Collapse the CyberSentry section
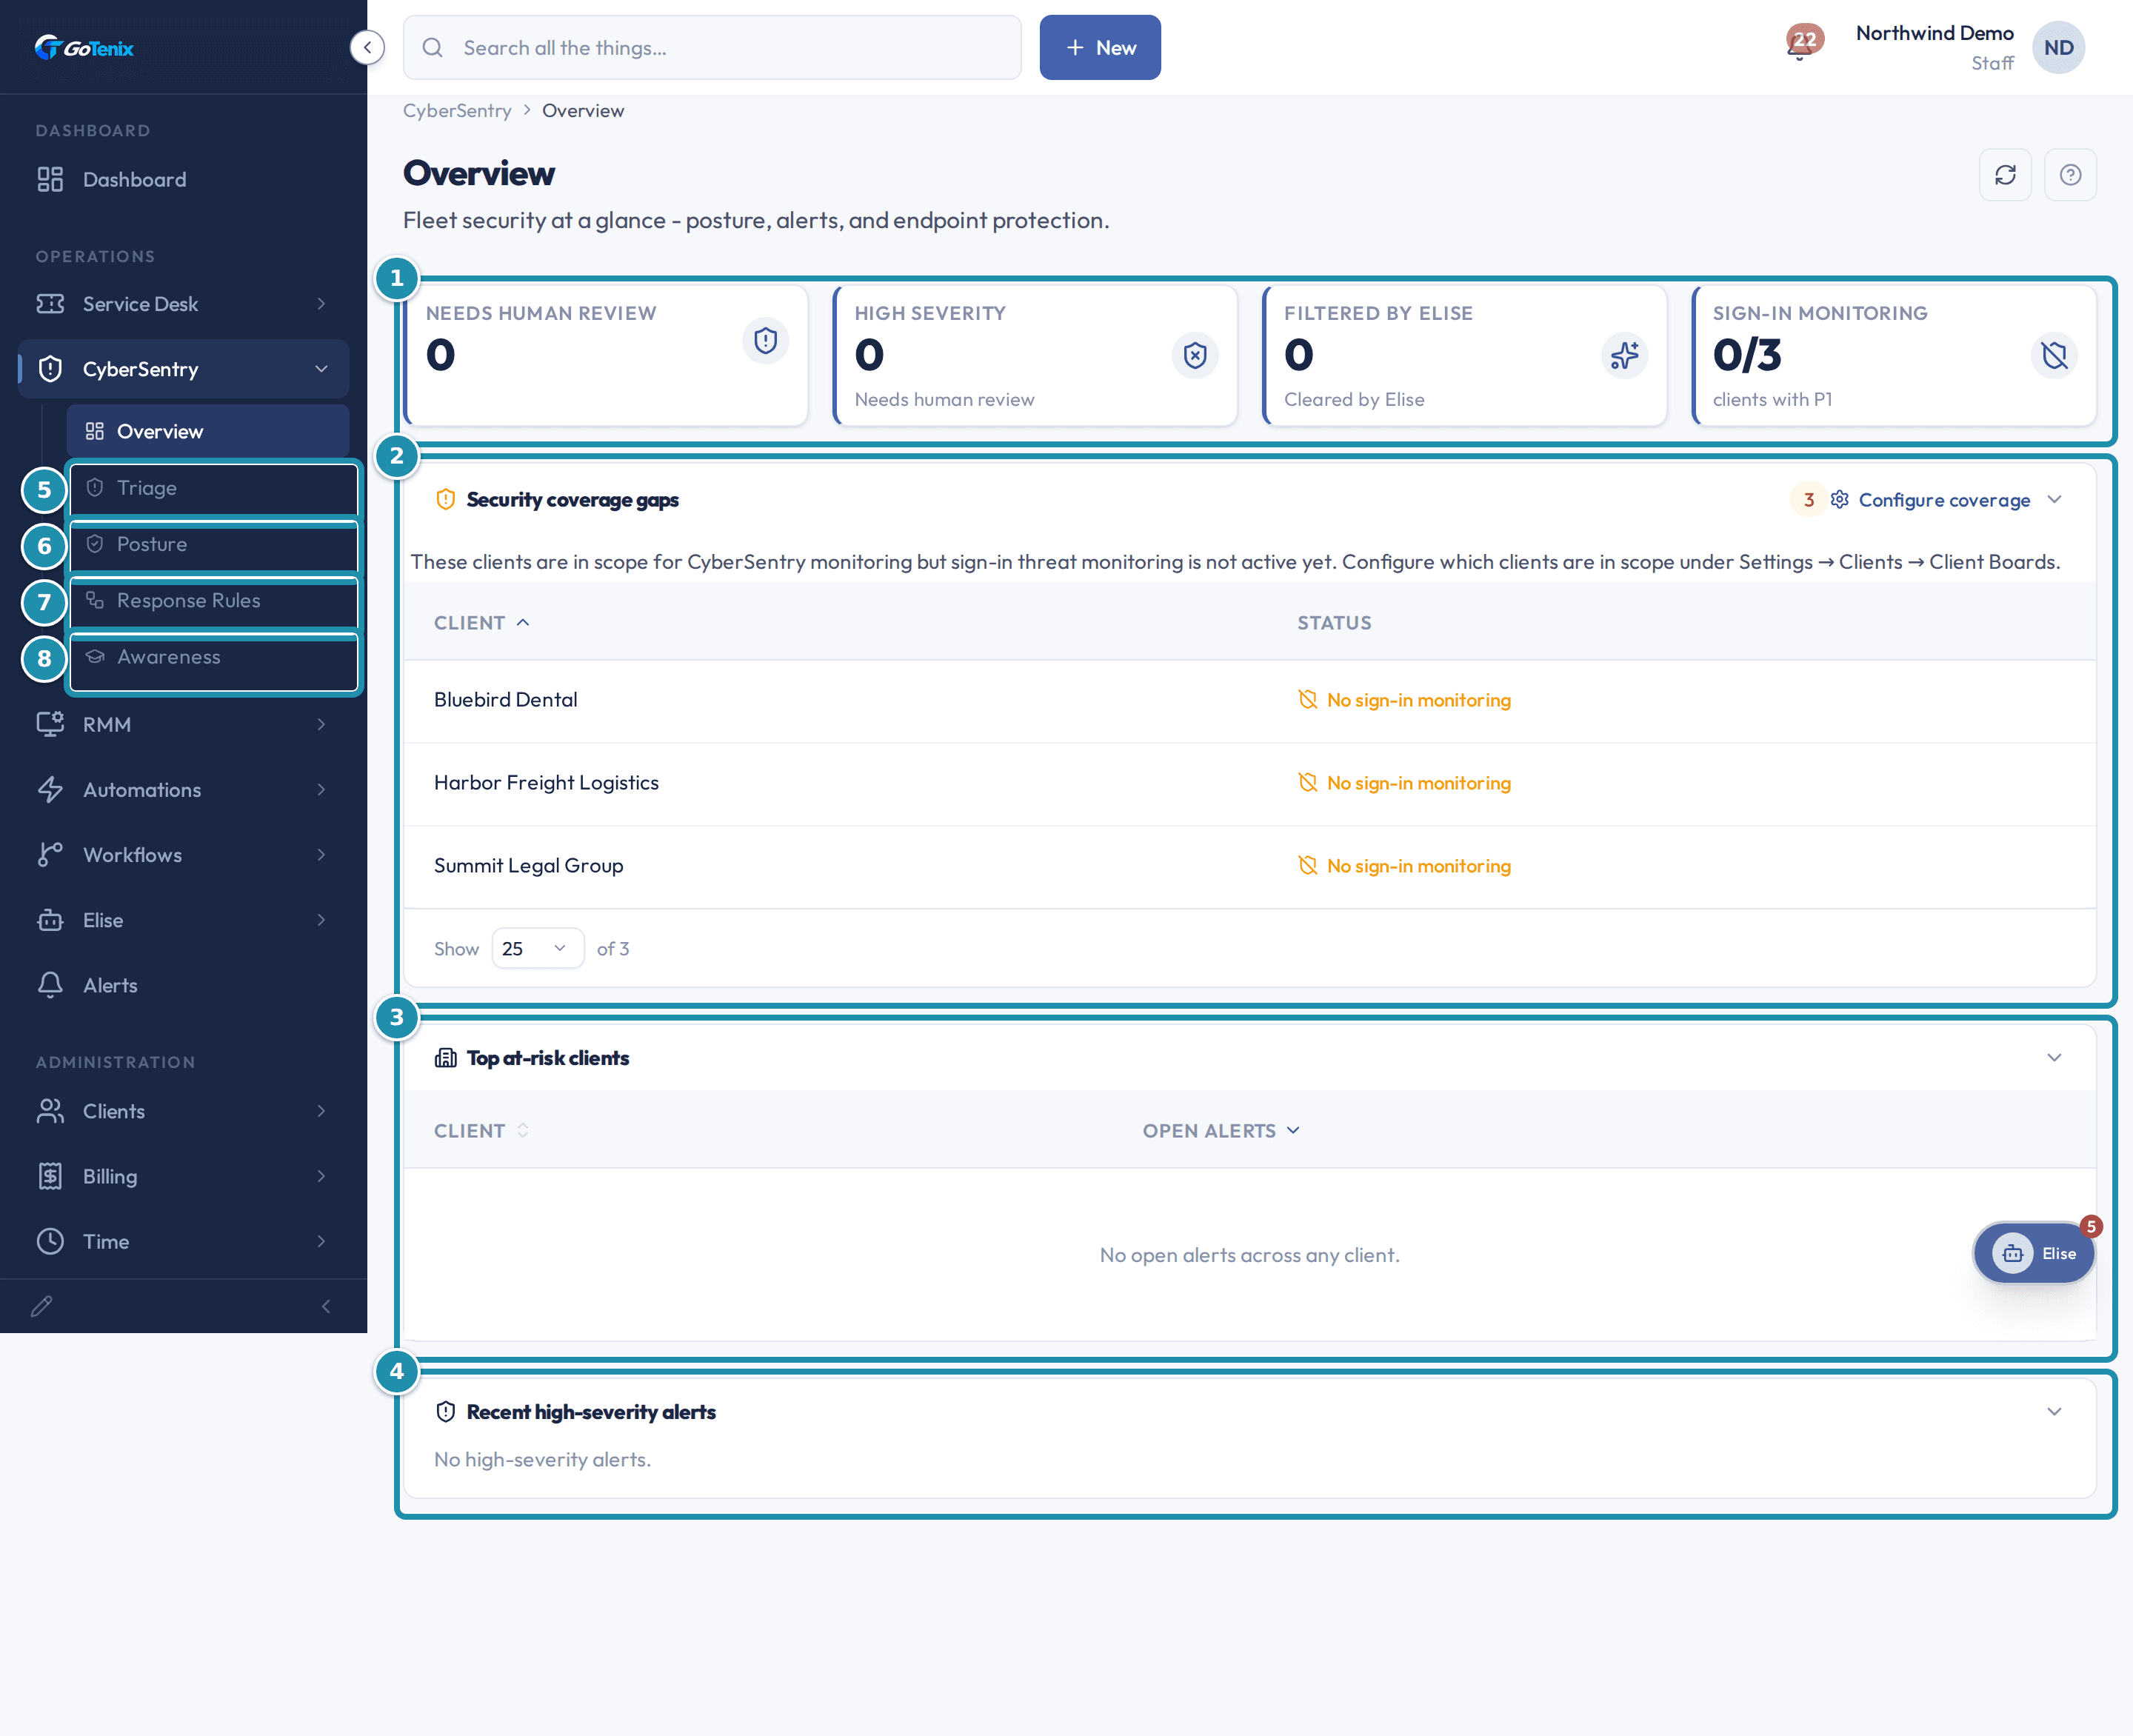The image size is (2133, 1736). click(x=184, y=369)
